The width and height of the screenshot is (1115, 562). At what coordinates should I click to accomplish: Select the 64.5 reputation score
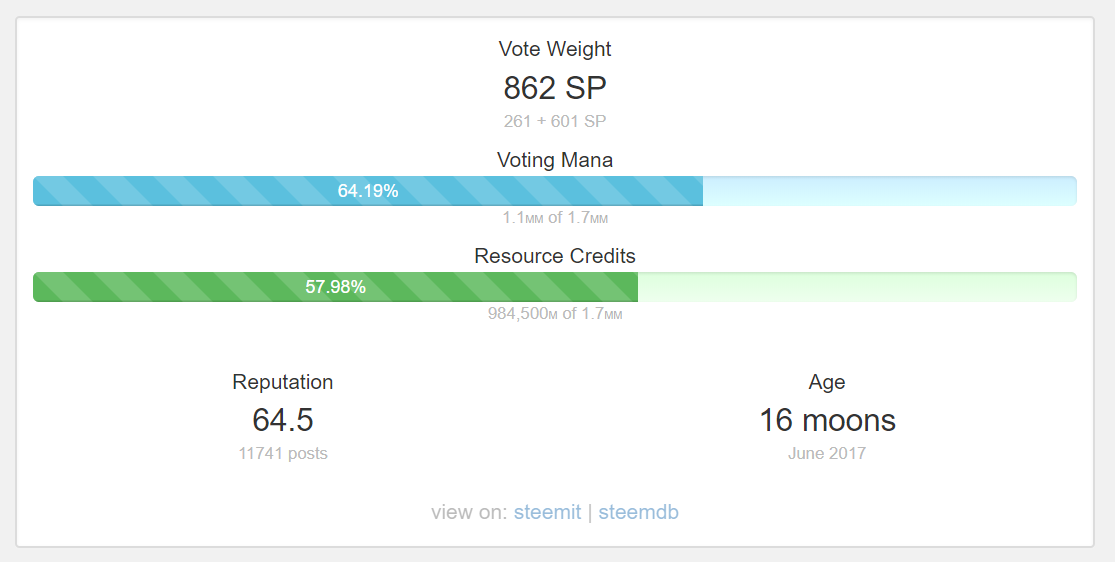click(282, 420)
